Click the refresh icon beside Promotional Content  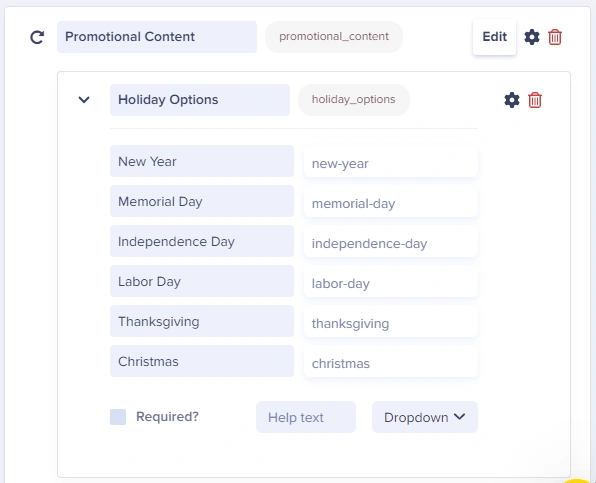(37, 37)
